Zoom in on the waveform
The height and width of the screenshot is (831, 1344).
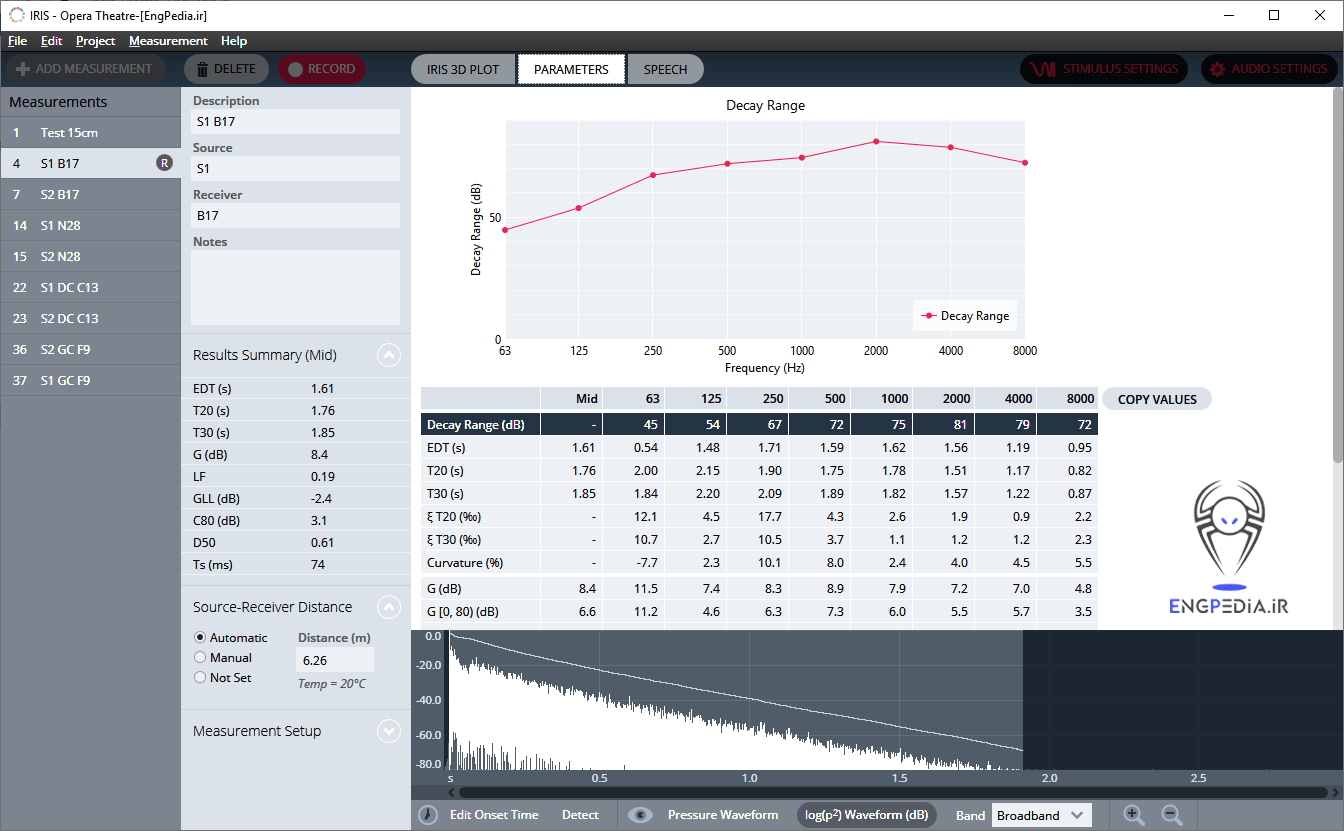click(x=1134, y=815)
